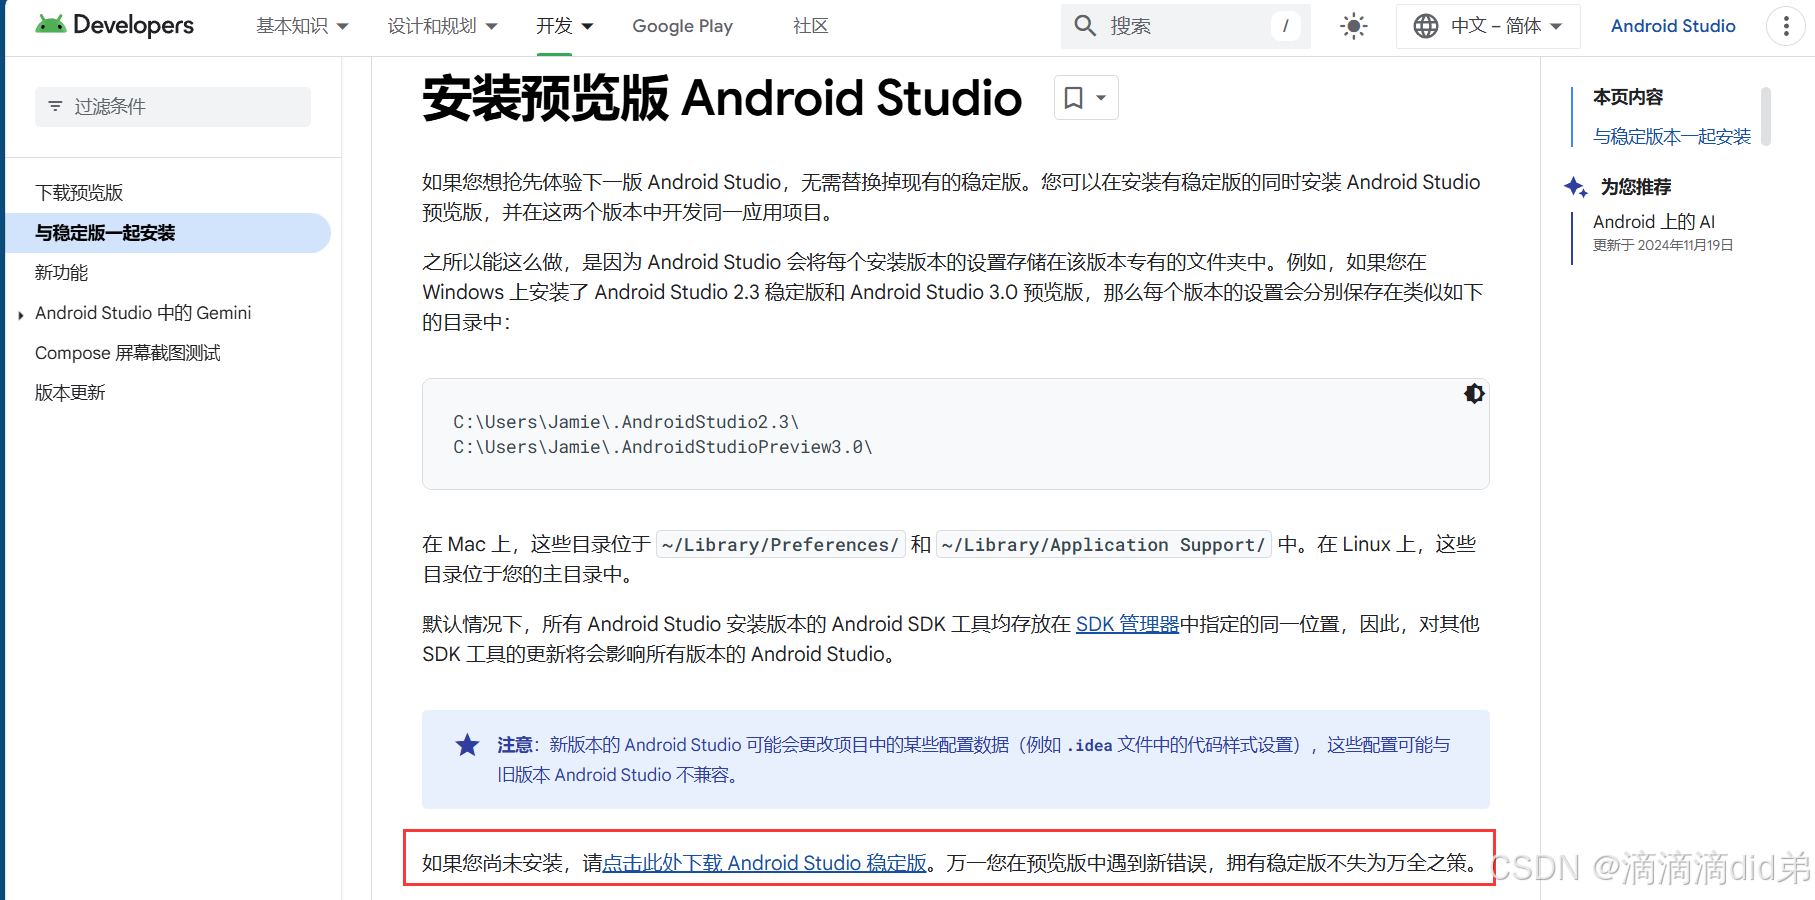Click the slash shortcut key hint
1815x900 pixels.
point(1285,26)
